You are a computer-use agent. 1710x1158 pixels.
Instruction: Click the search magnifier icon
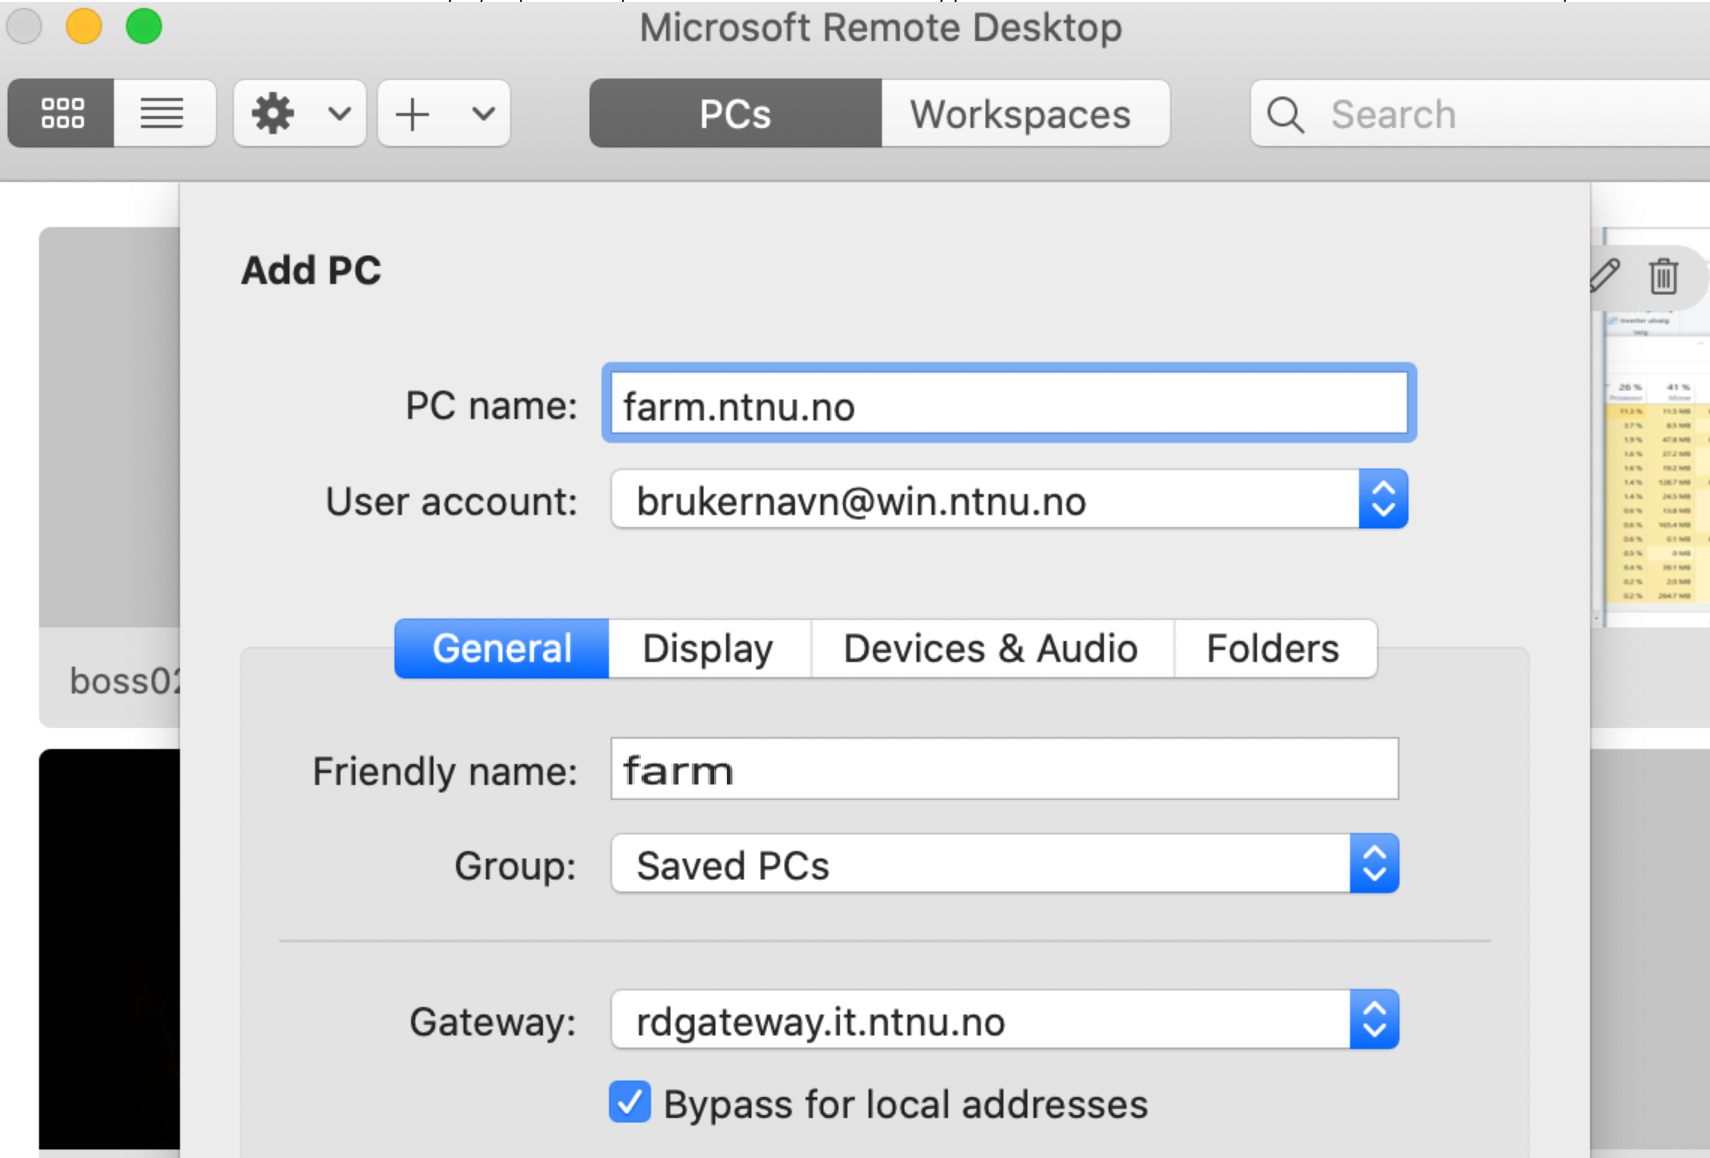click(1285, 114)
